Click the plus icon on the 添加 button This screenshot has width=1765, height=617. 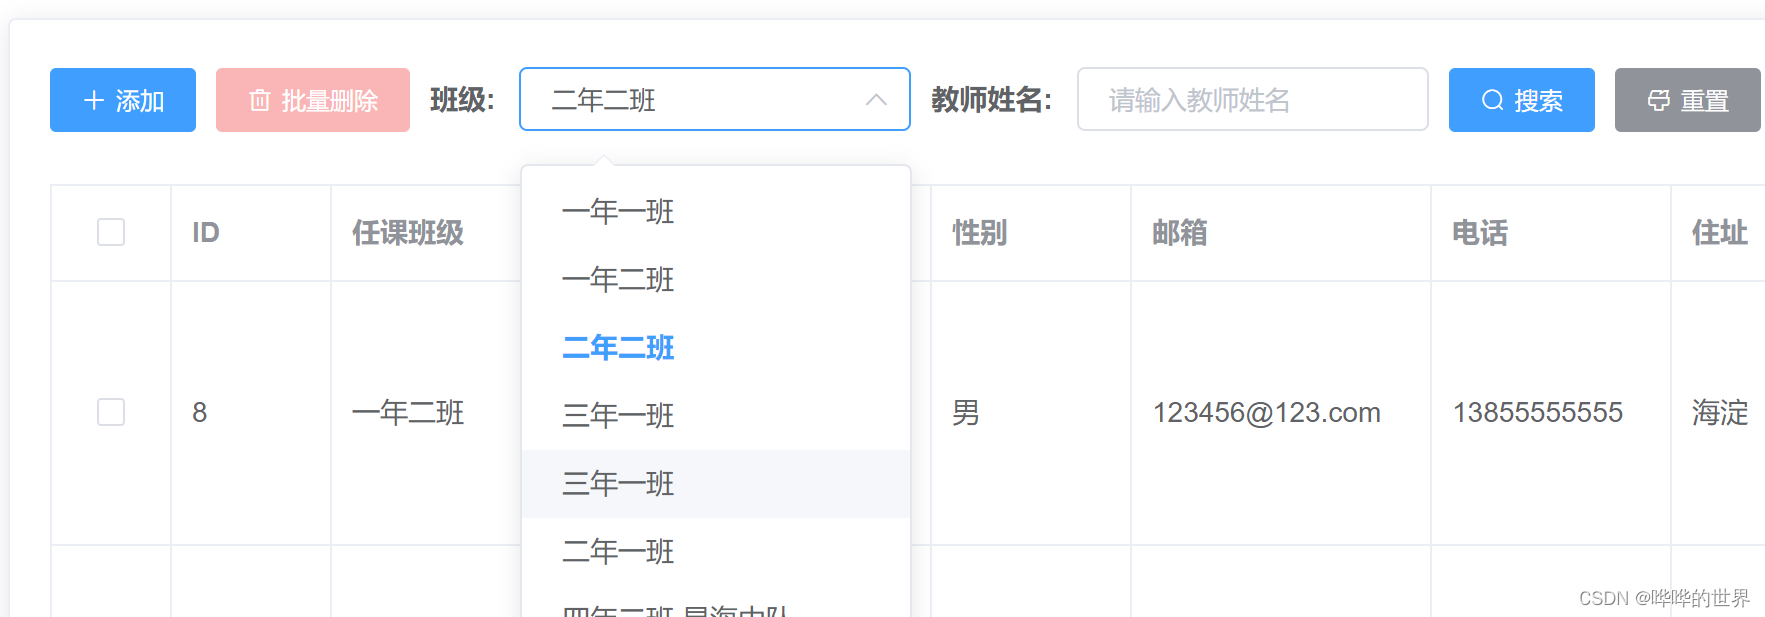pyautogui.click(x=94, y=100)
